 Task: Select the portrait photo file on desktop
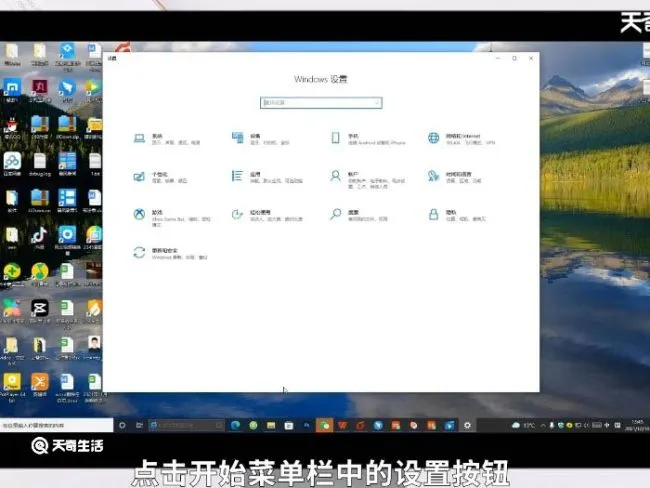point(94,347)
